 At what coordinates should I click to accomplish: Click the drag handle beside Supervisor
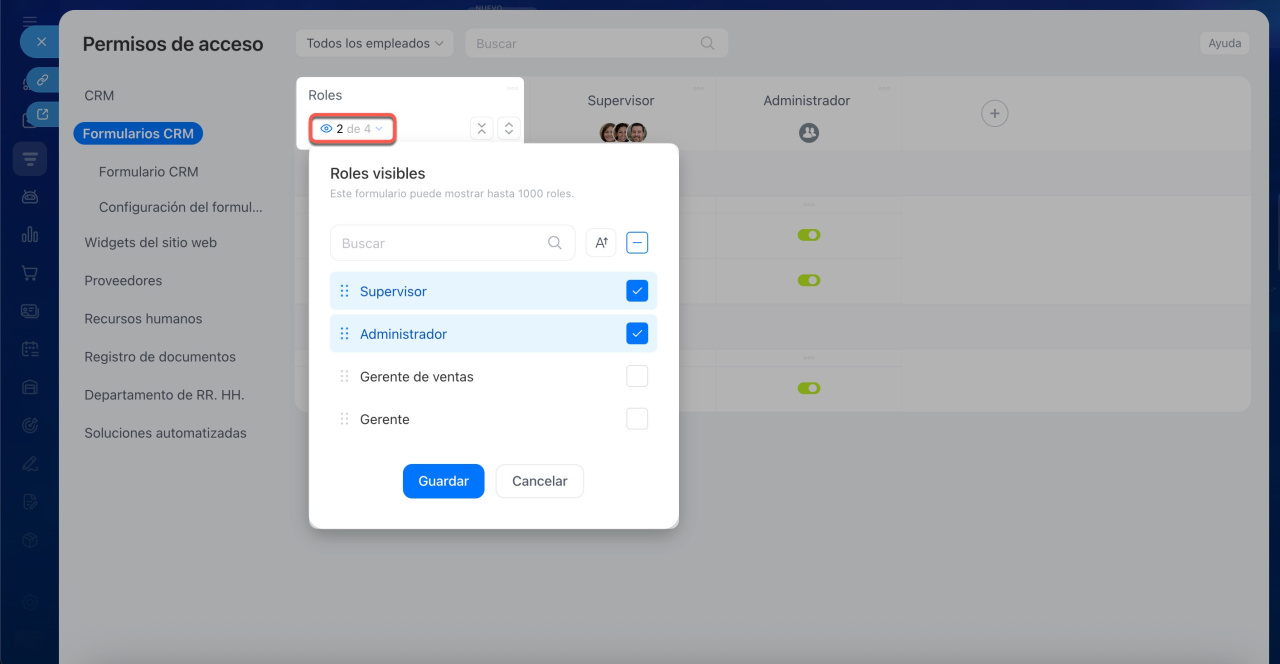click(x=344, y=291)
